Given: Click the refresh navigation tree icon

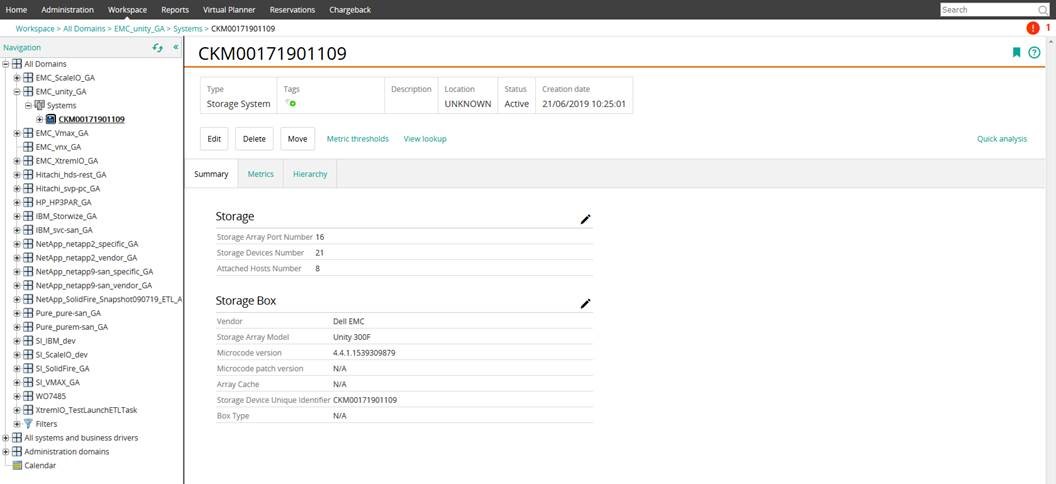Looking at the screenshot, I should point(157,47).
